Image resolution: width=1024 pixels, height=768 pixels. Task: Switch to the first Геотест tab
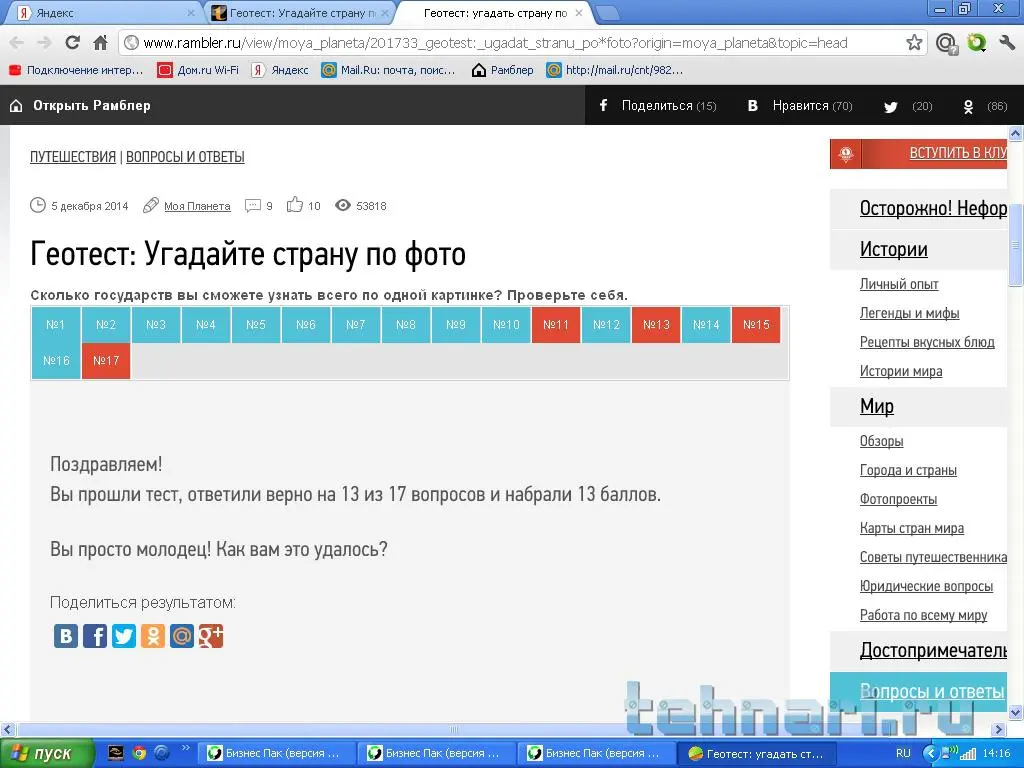click(x=290, y=13)
